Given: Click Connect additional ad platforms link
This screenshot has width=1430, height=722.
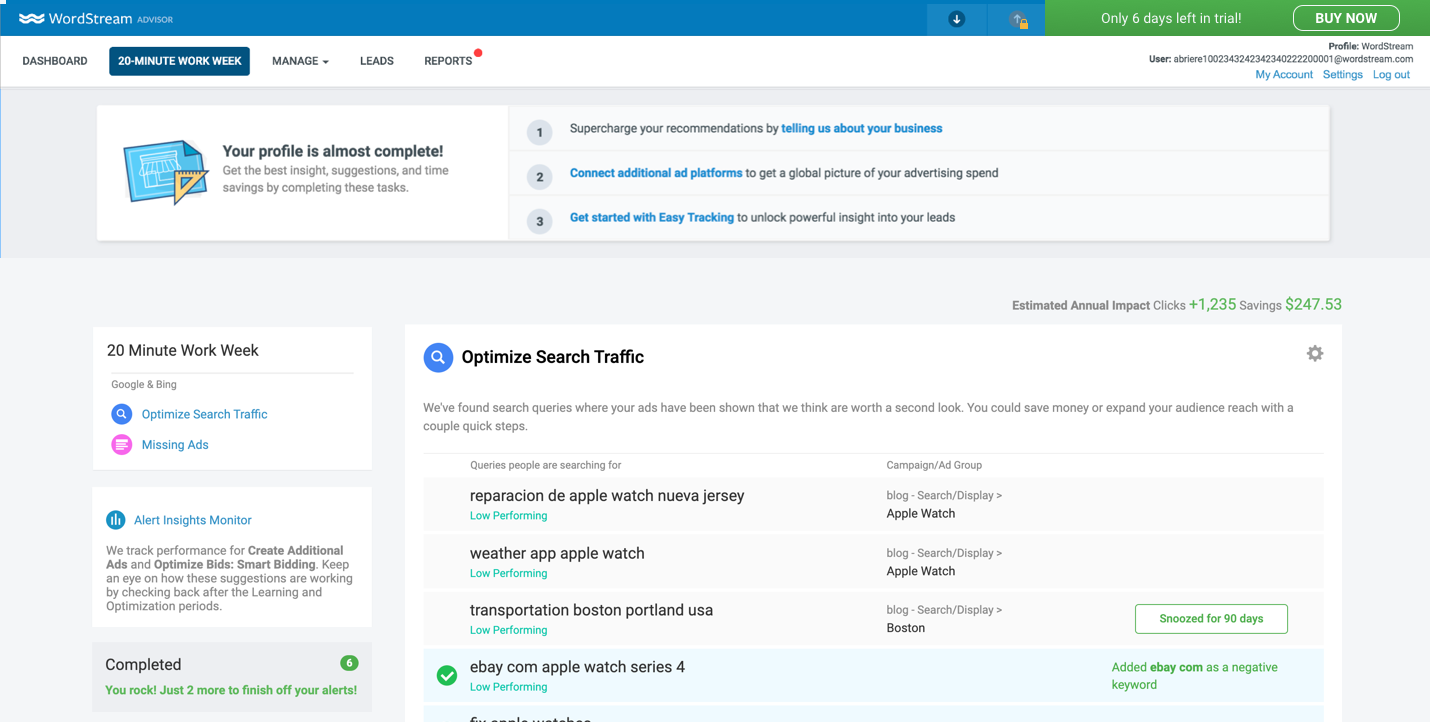Looking at the screenshot, I should pos(656,173).
